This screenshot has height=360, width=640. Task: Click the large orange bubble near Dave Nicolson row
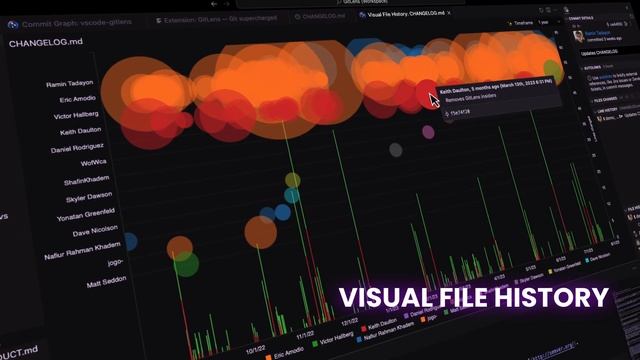click(260, 232)
